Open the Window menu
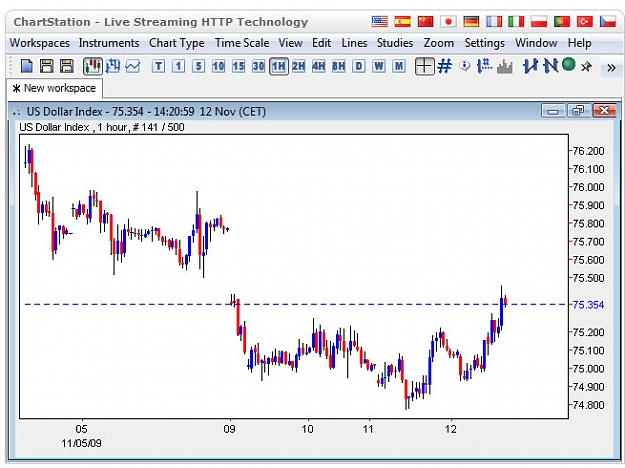 point(536,43)
